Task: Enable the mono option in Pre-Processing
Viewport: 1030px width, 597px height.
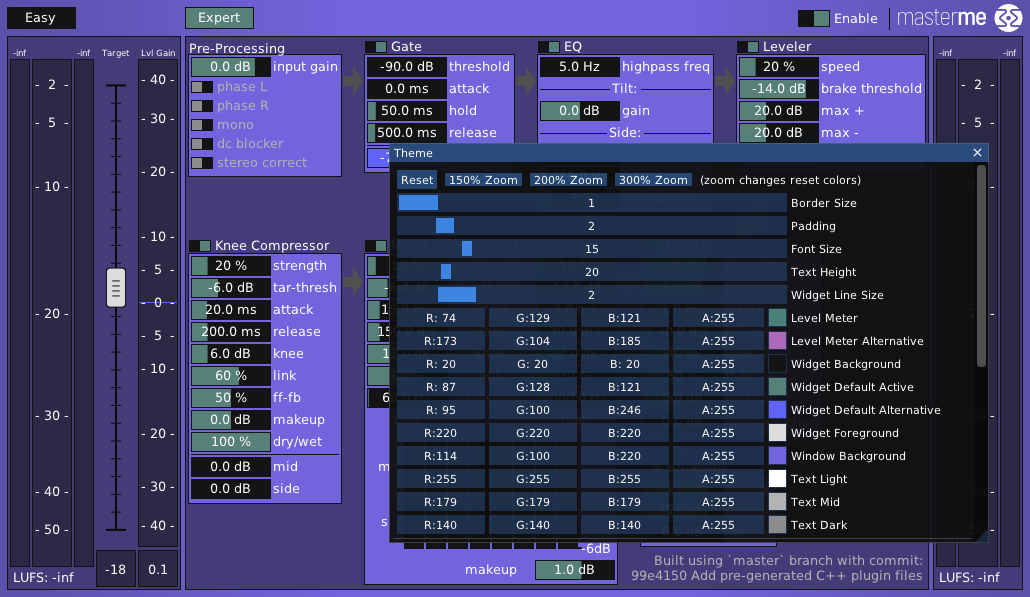Action: pyautogui.click(x=202, y=125)
